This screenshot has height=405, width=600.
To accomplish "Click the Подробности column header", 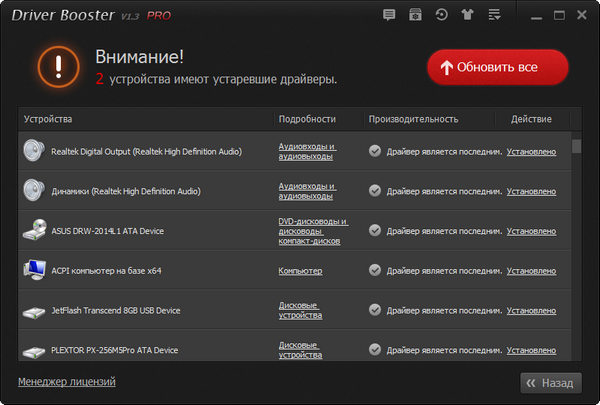I will [x=306, y=119].
